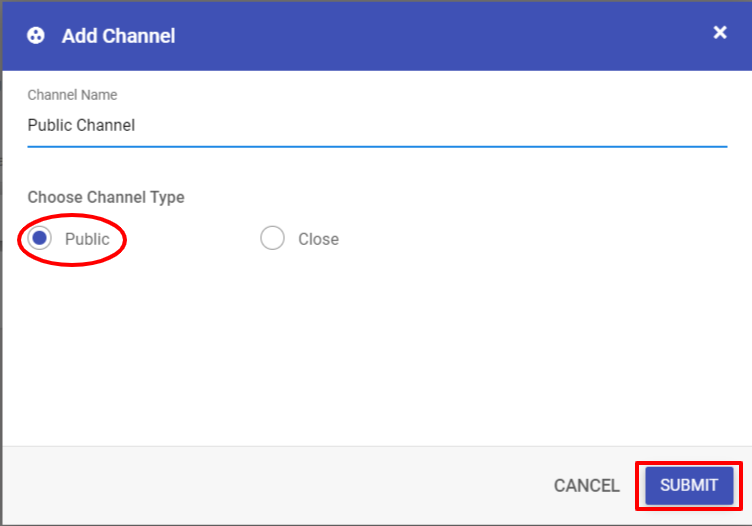Cancel adding the channel
Image resolution: width=752 pixels, height=526 pixels.
[587, 486]
